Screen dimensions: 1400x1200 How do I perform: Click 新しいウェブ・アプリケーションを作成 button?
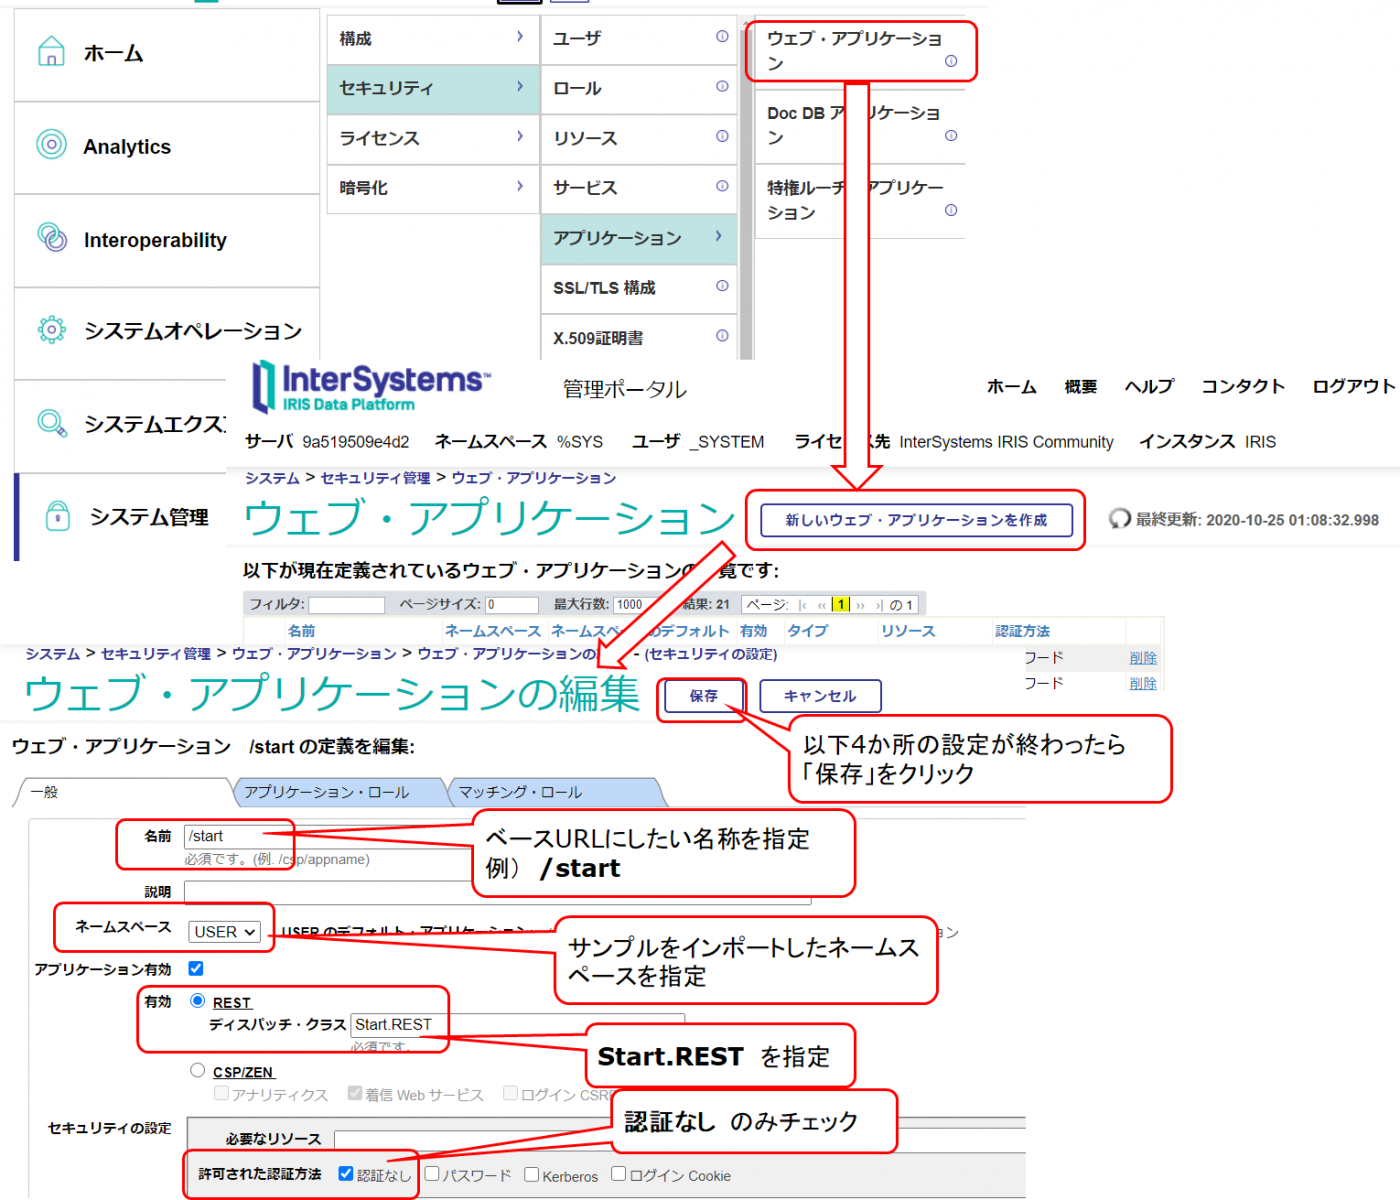click(x=916, y=520)
